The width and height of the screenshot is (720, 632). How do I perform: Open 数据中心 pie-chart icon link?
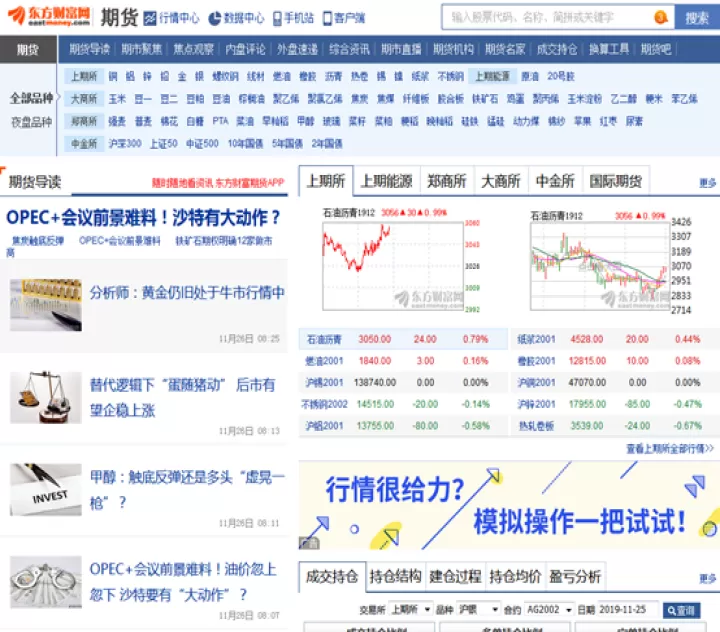pos(236,18)
